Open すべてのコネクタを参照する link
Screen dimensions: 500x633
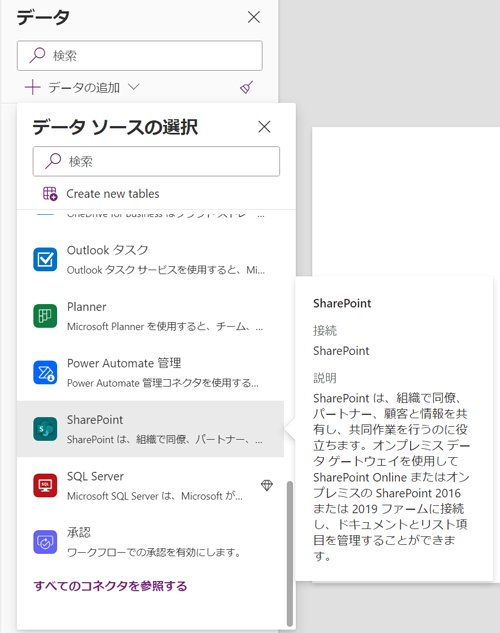pyautogui.click(x=110, y=586)
